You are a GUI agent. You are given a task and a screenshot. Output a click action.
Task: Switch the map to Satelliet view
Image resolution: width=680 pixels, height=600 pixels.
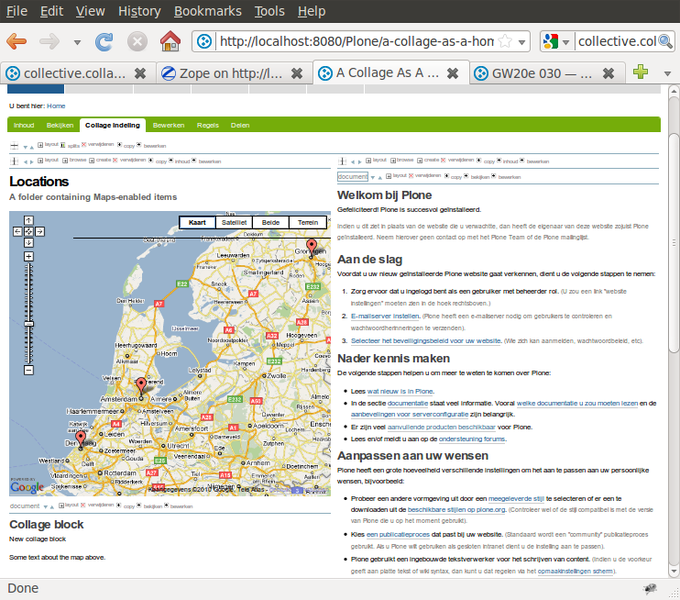pos(234,222)
